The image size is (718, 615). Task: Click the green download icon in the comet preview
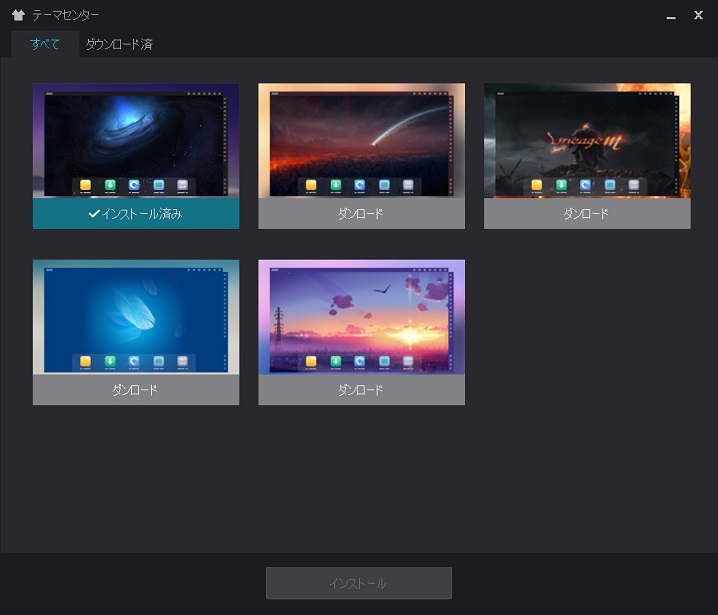[x=336, y=185]
